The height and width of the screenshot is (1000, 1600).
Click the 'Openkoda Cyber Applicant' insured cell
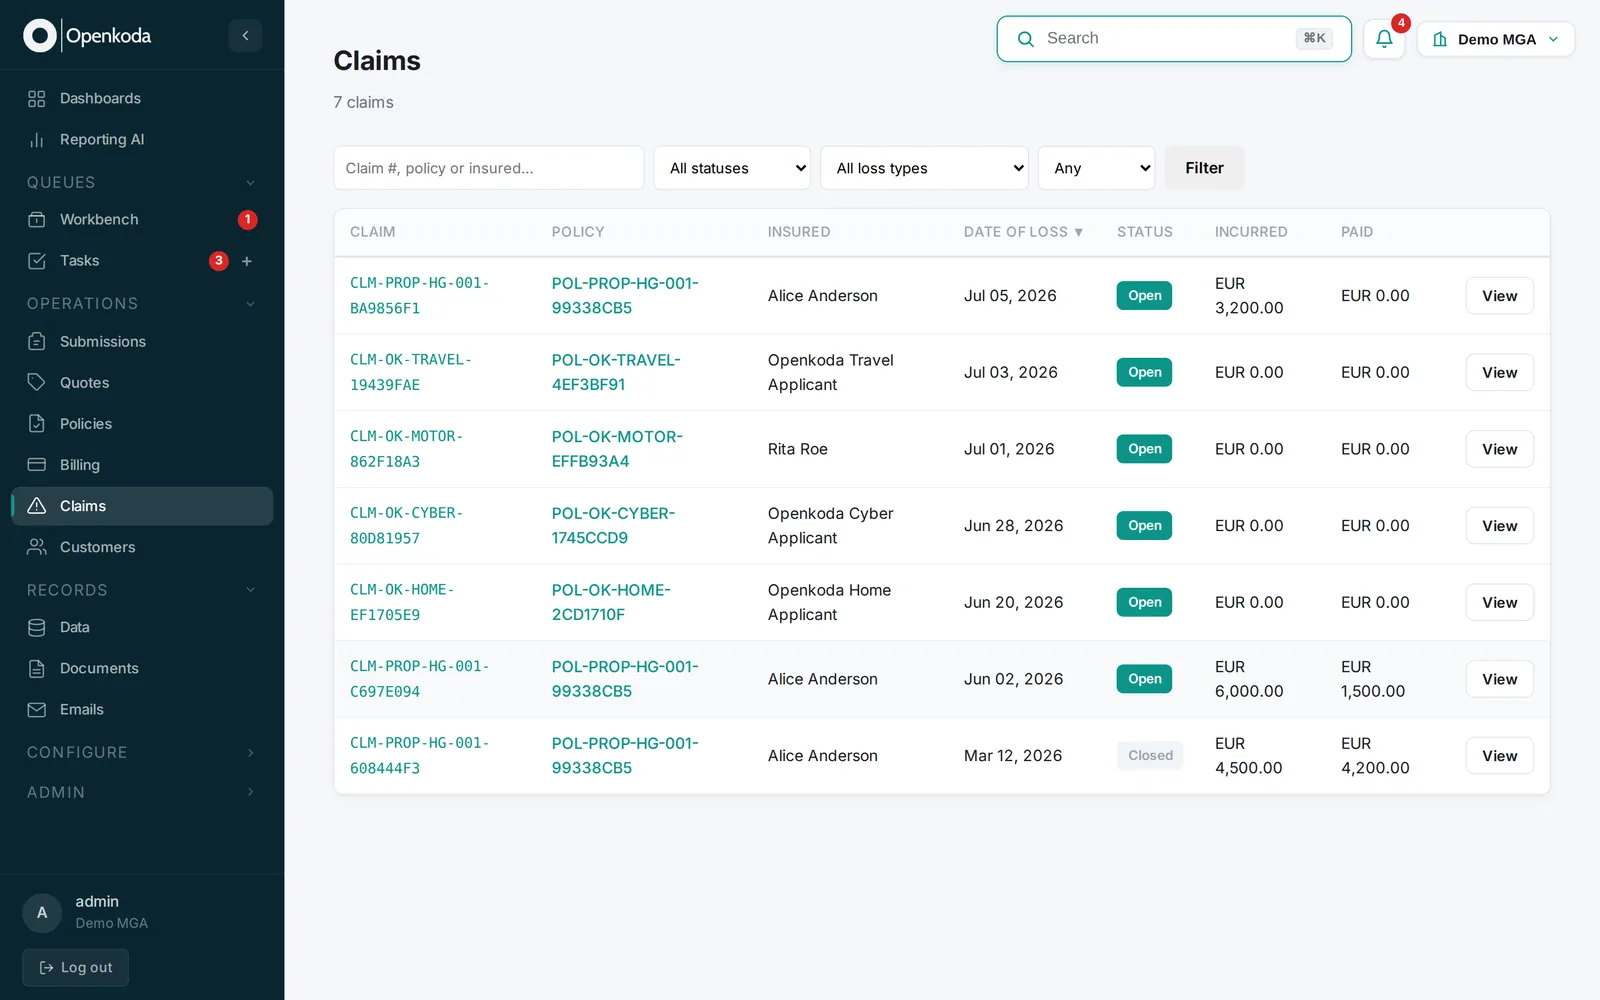tap(830, 526)
